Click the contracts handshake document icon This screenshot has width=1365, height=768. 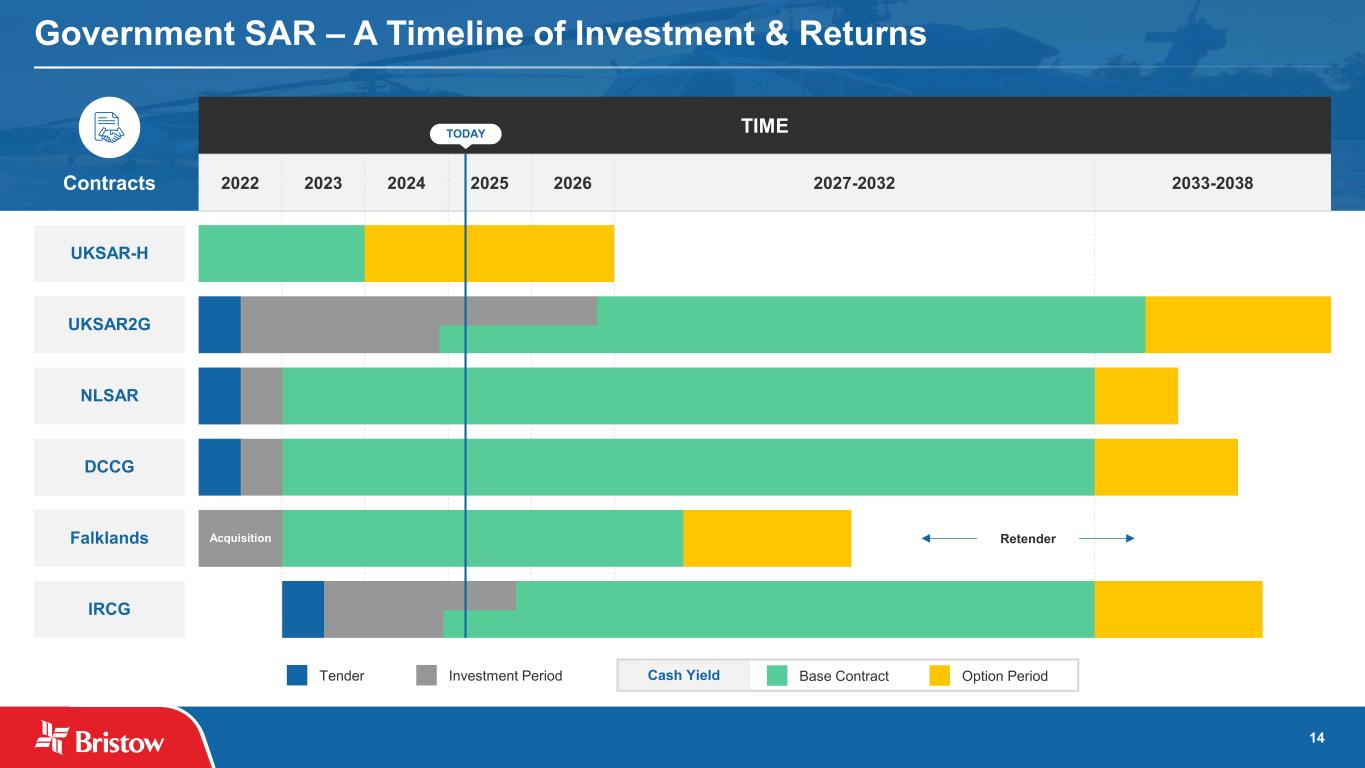(x=109, y=127)
